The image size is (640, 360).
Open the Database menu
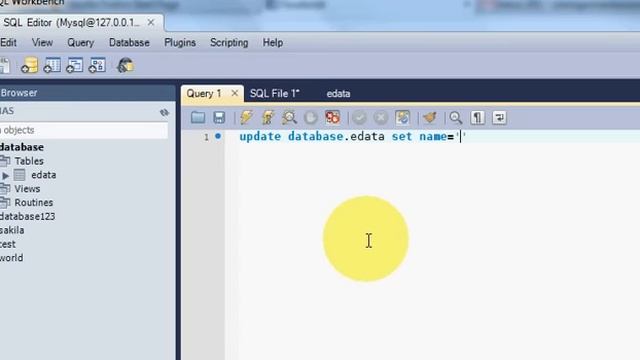(129, 42)
